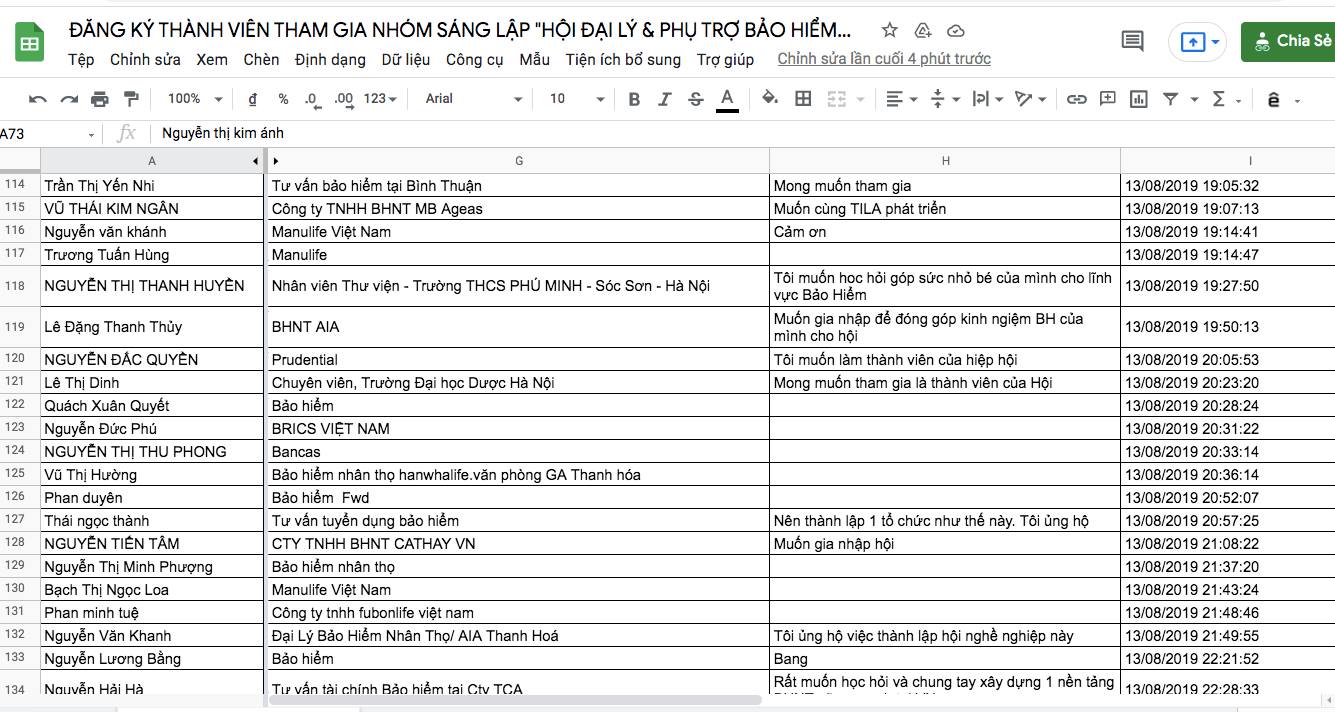Viewport: 1335px width, 712px height.
Task: Expand hidden columns with right arrow in column G
Action: [x=276, y=161]
